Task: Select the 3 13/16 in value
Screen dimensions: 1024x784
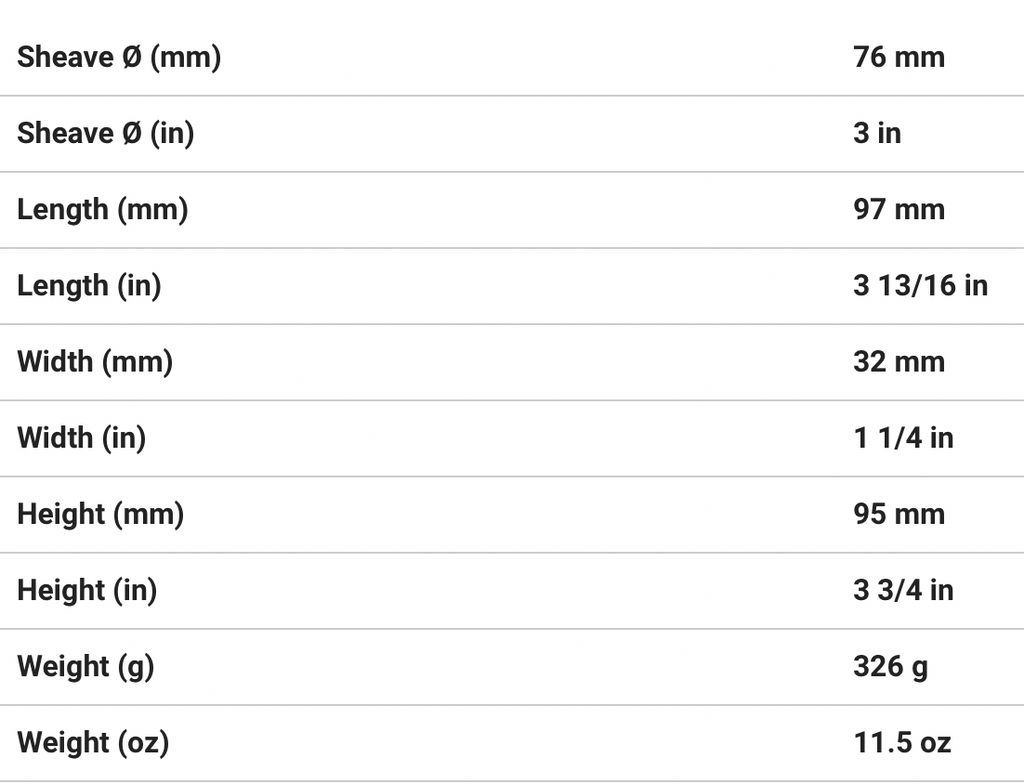Action: coord(920,285)
